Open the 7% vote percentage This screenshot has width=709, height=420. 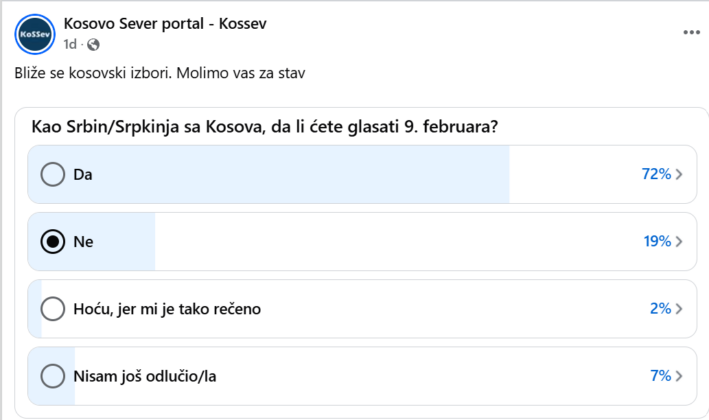[661, 376]
